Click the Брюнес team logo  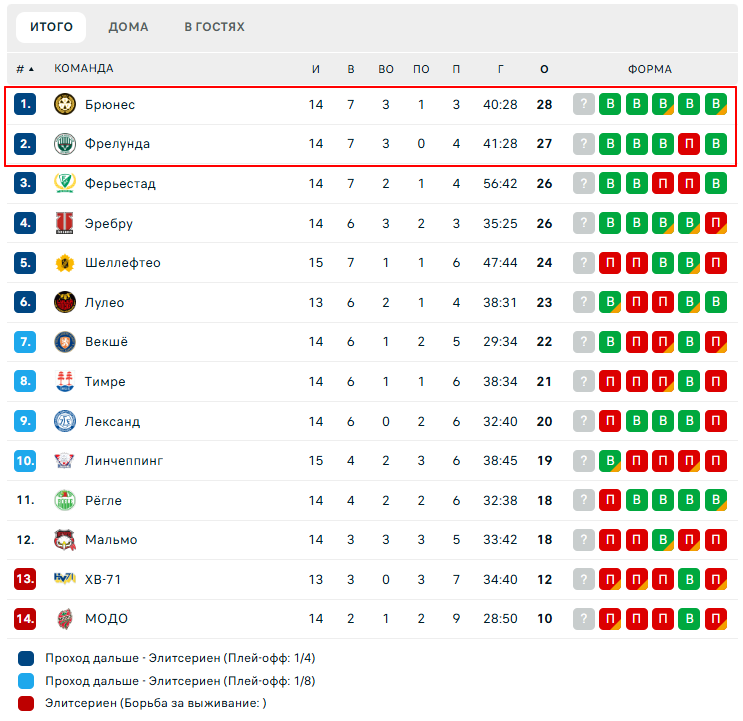pyautogui.click(x=65, y=104)
